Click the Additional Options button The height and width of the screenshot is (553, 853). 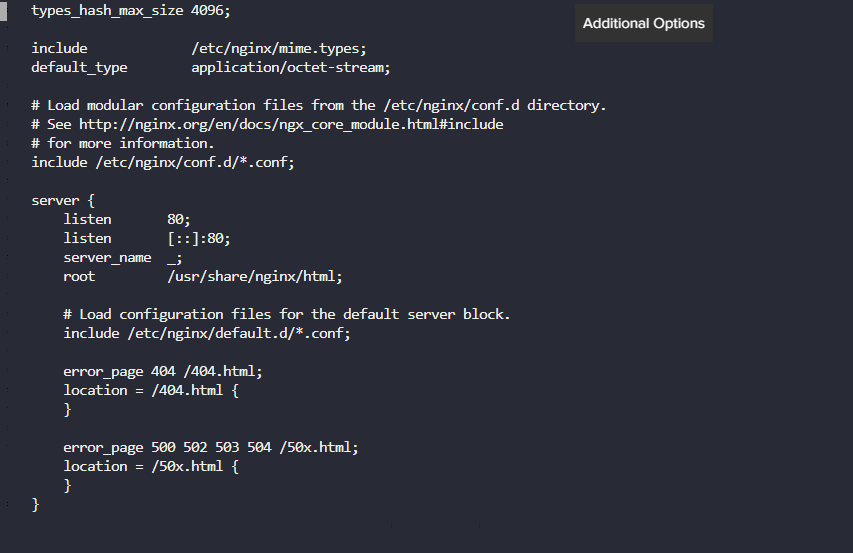pyautogui.click(x=643, y=23)
